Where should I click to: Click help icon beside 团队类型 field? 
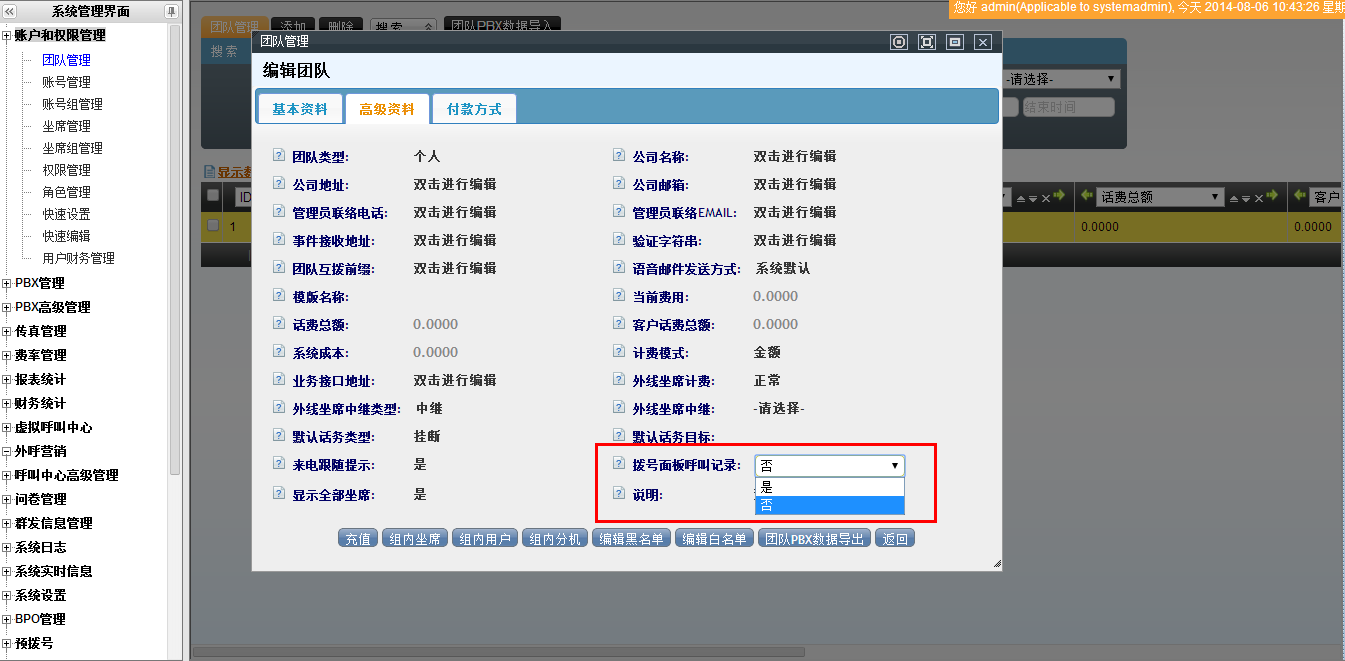[x=278, y=156]
